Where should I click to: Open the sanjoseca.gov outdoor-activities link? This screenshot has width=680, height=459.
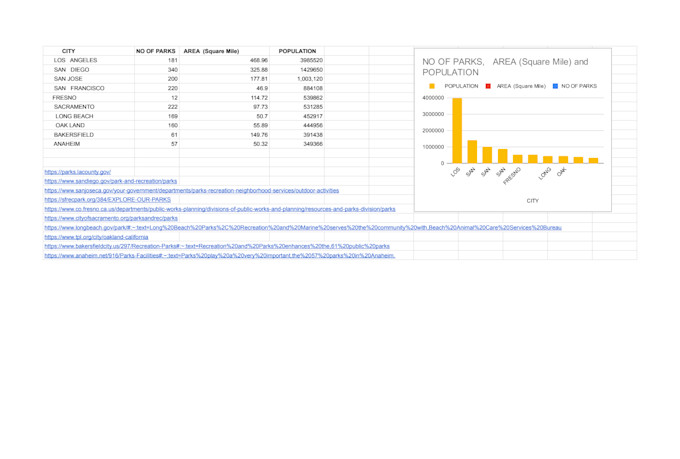(192, 190)
